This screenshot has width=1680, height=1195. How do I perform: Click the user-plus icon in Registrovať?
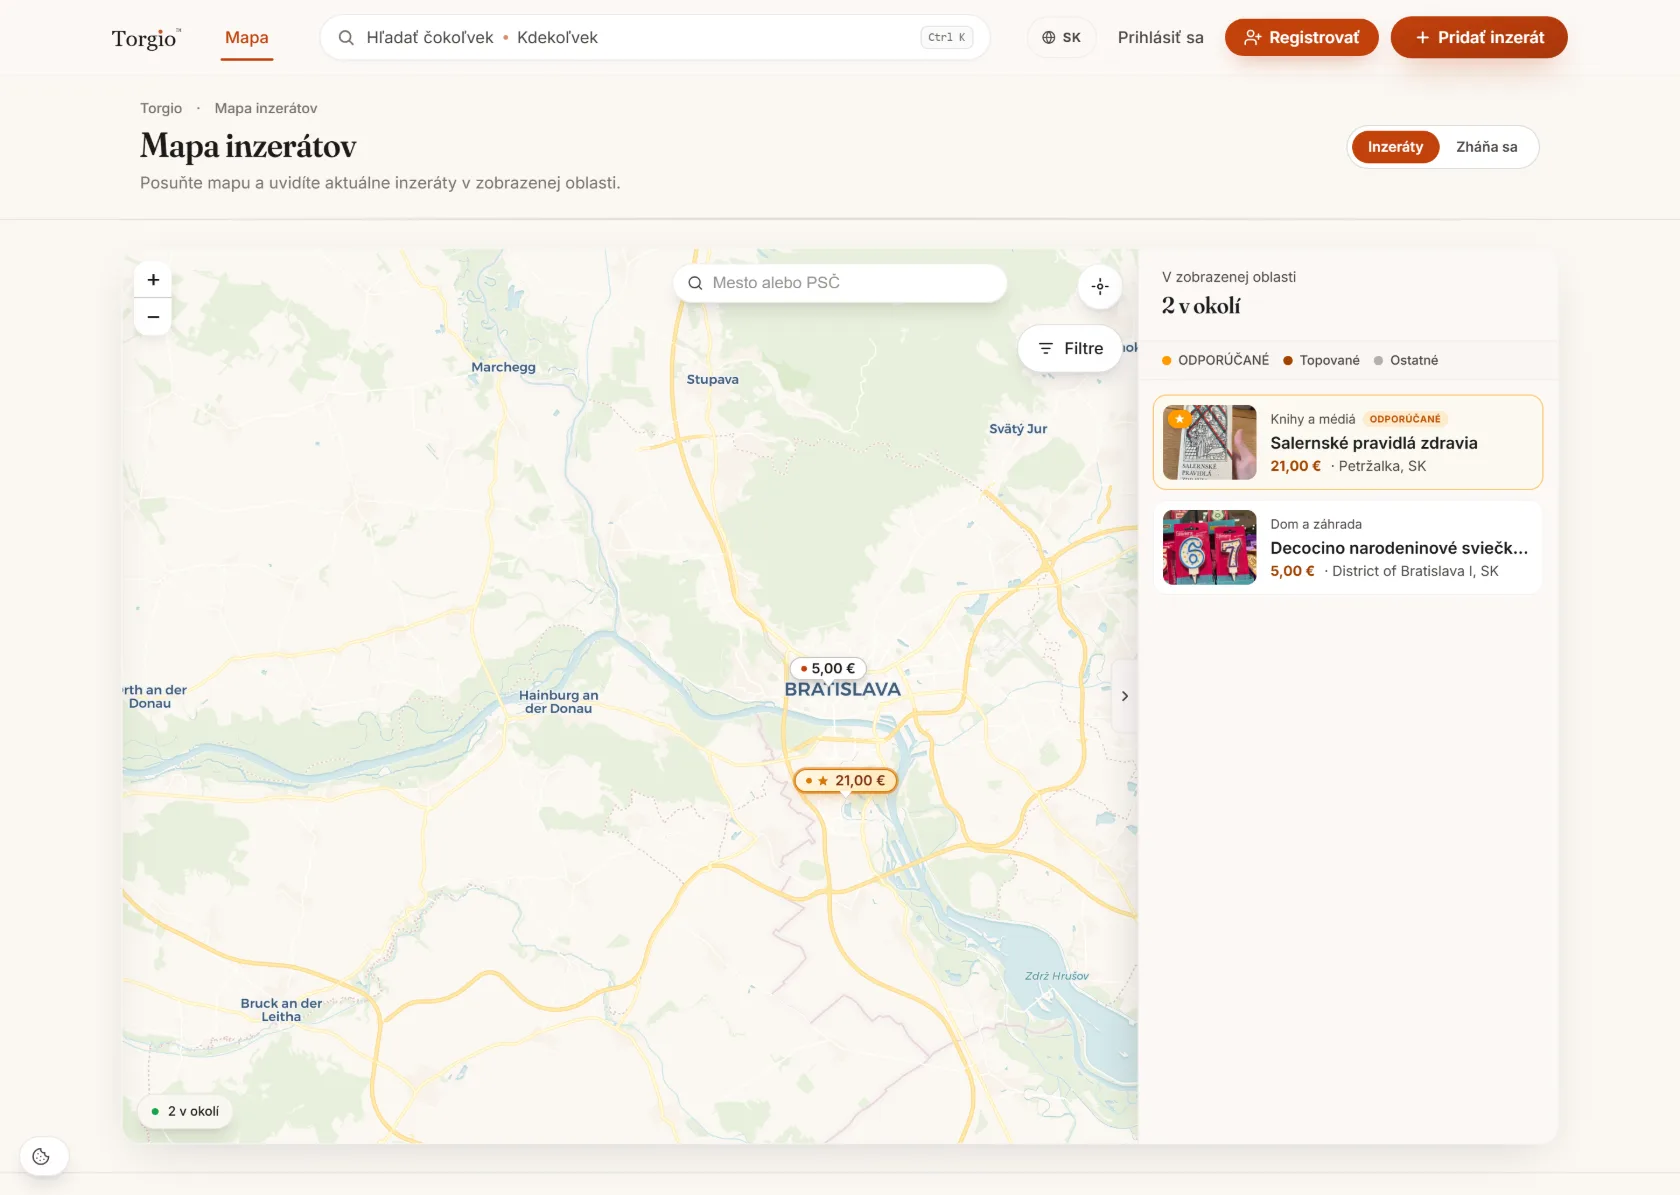[x=1252, y=38]
